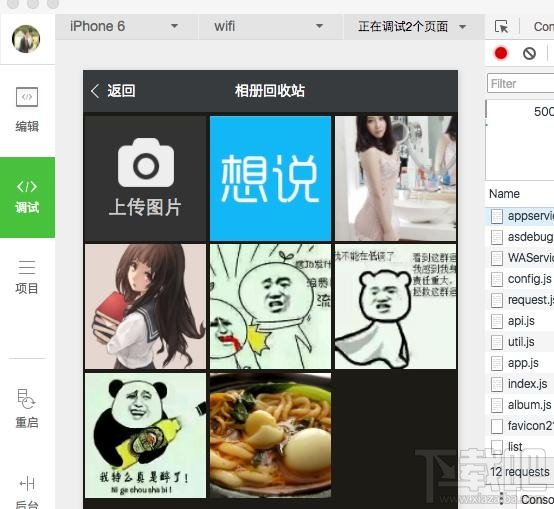Select the 调试 debug sidebar item
The height and width of the screenshot is (509, 554).
[27, 197]
